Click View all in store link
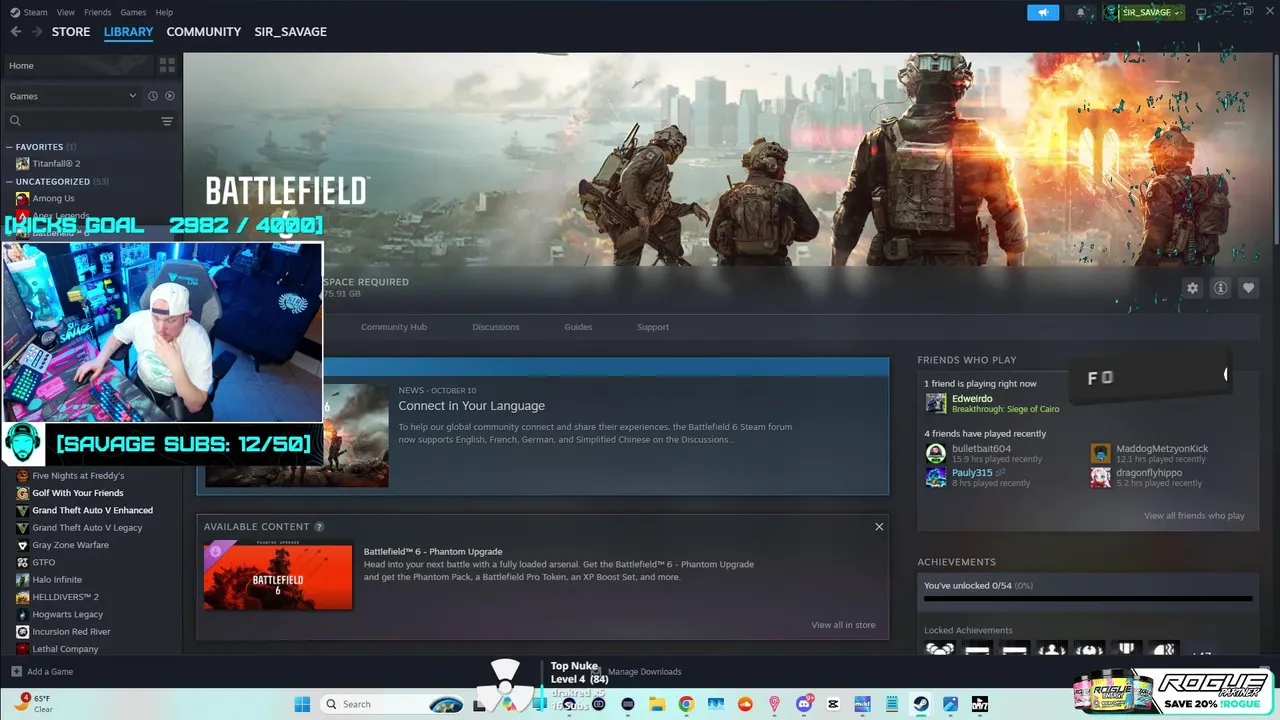The width and height of the screenshot is (1280, 720). coord(843,625)
